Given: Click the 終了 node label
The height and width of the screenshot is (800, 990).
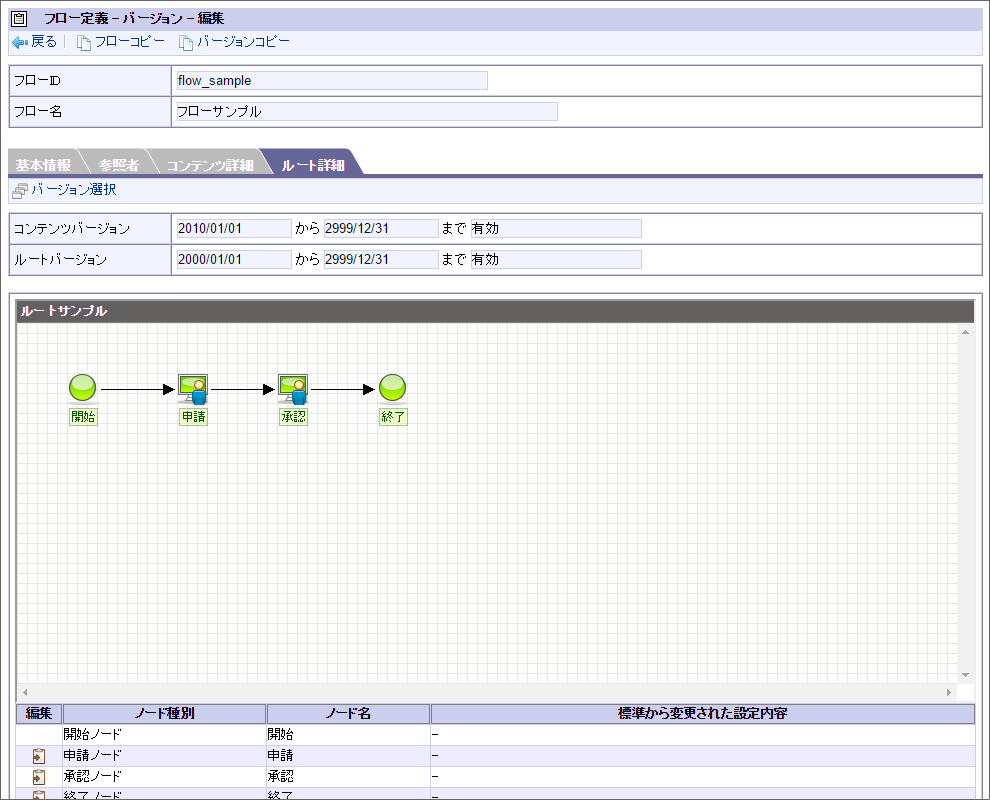Looking at the screenshot, I should (x=393, y=417).
